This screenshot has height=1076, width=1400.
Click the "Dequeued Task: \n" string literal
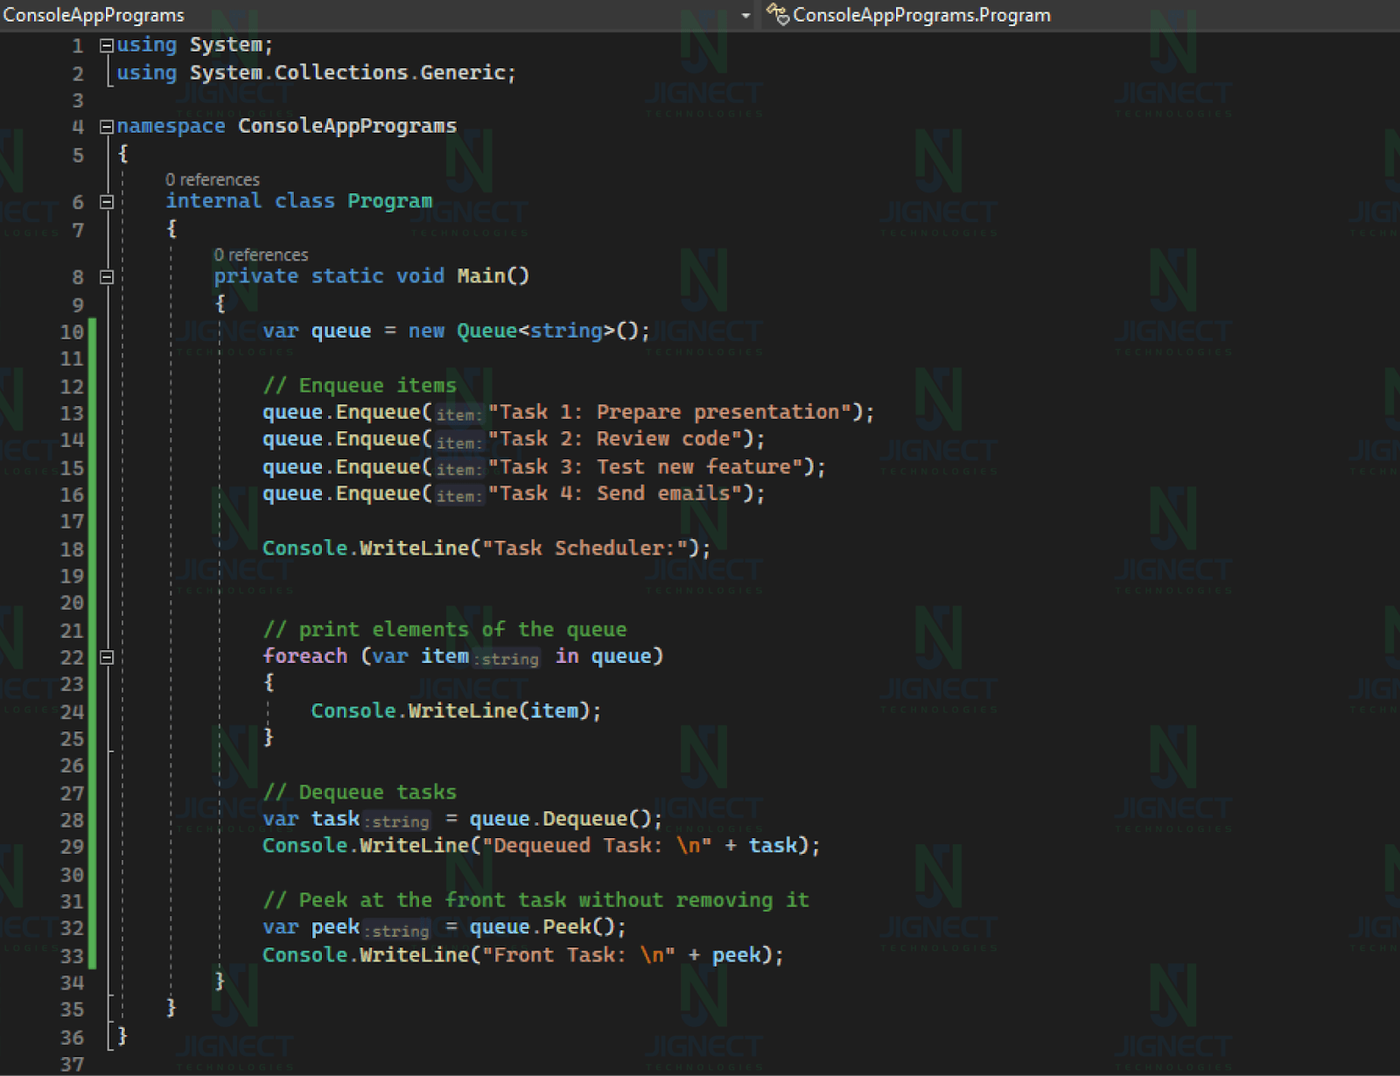pos(597,846)
